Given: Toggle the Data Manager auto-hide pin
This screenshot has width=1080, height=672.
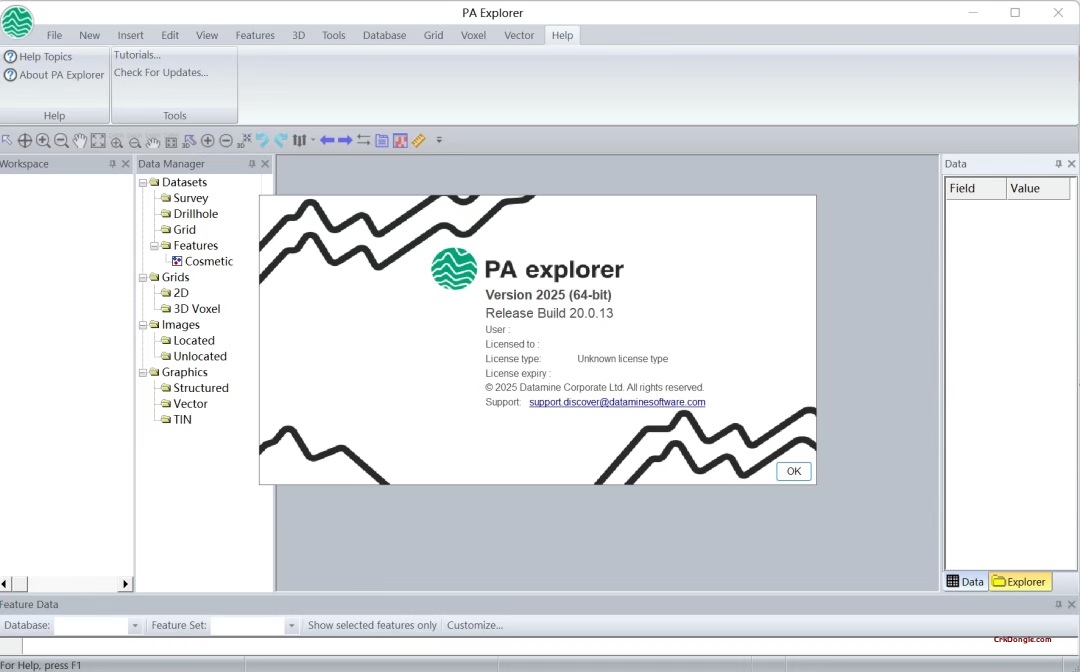Looking at the screenshot, I should coord(253,163).
